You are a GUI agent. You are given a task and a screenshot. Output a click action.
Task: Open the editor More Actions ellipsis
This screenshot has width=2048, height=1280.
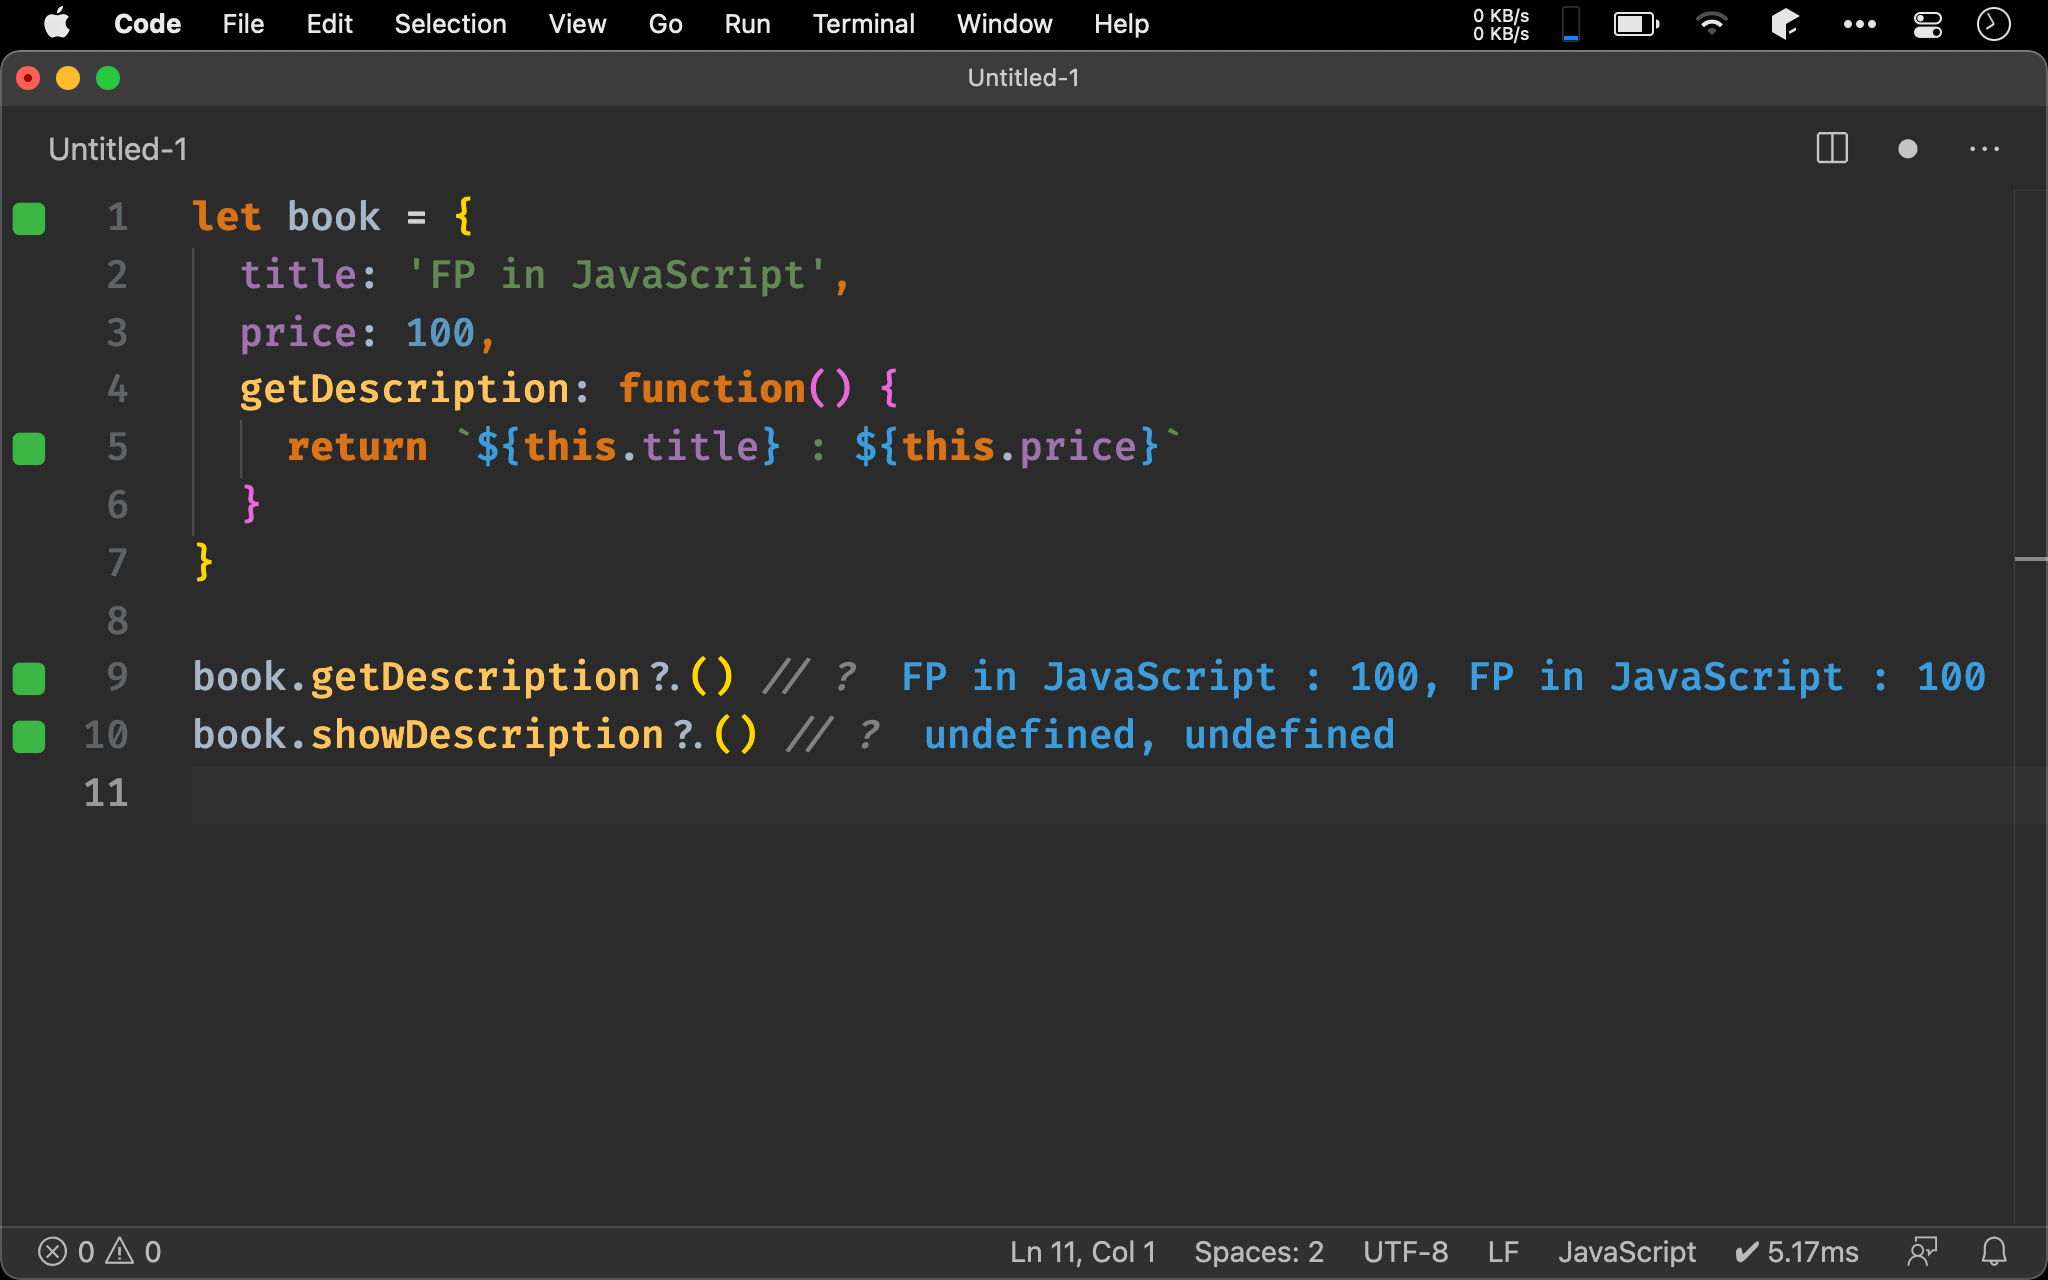[x=1984, y=149]
